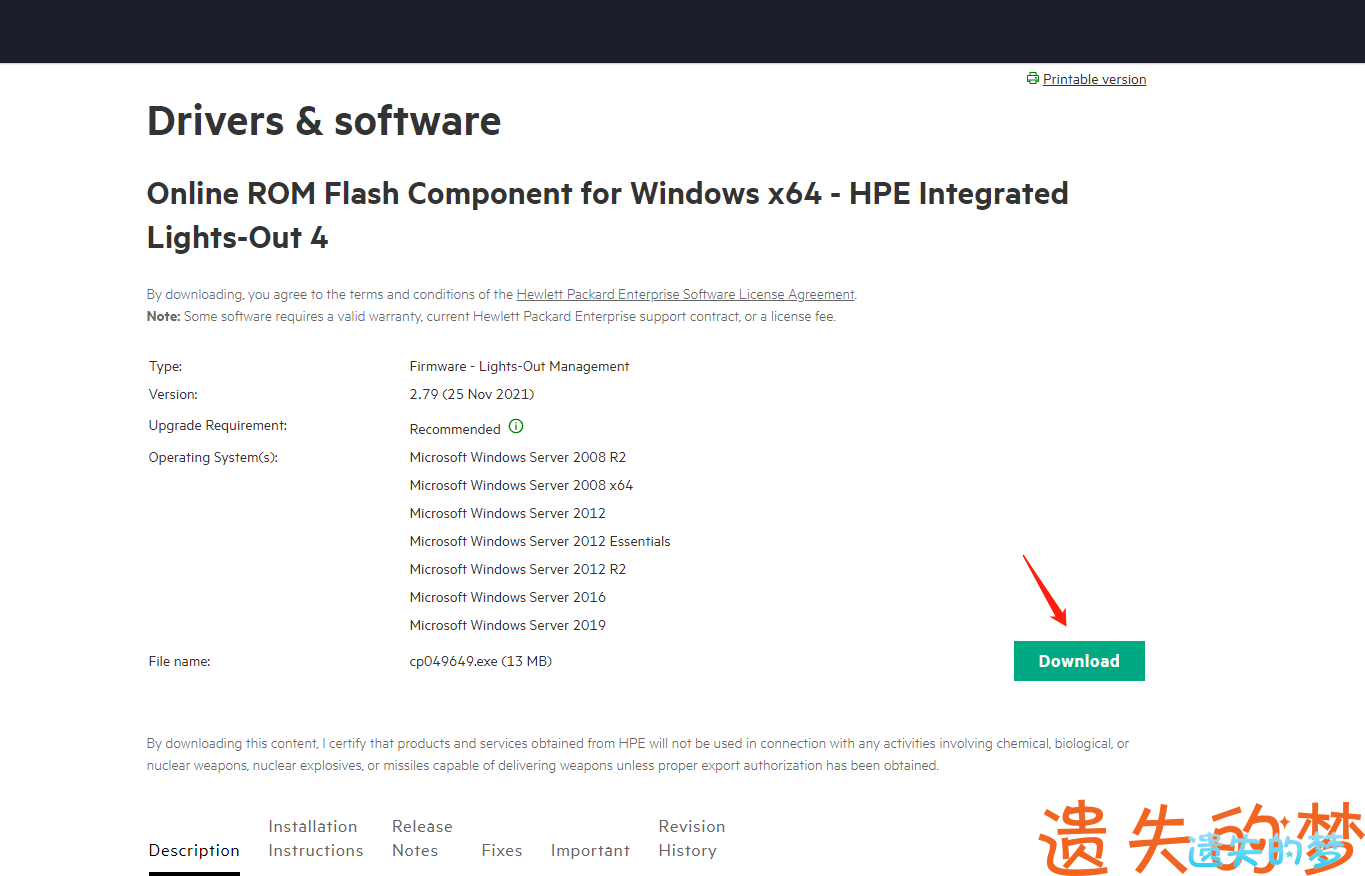Select Microsoft Windows Server 2019 entry

[508, 625]
